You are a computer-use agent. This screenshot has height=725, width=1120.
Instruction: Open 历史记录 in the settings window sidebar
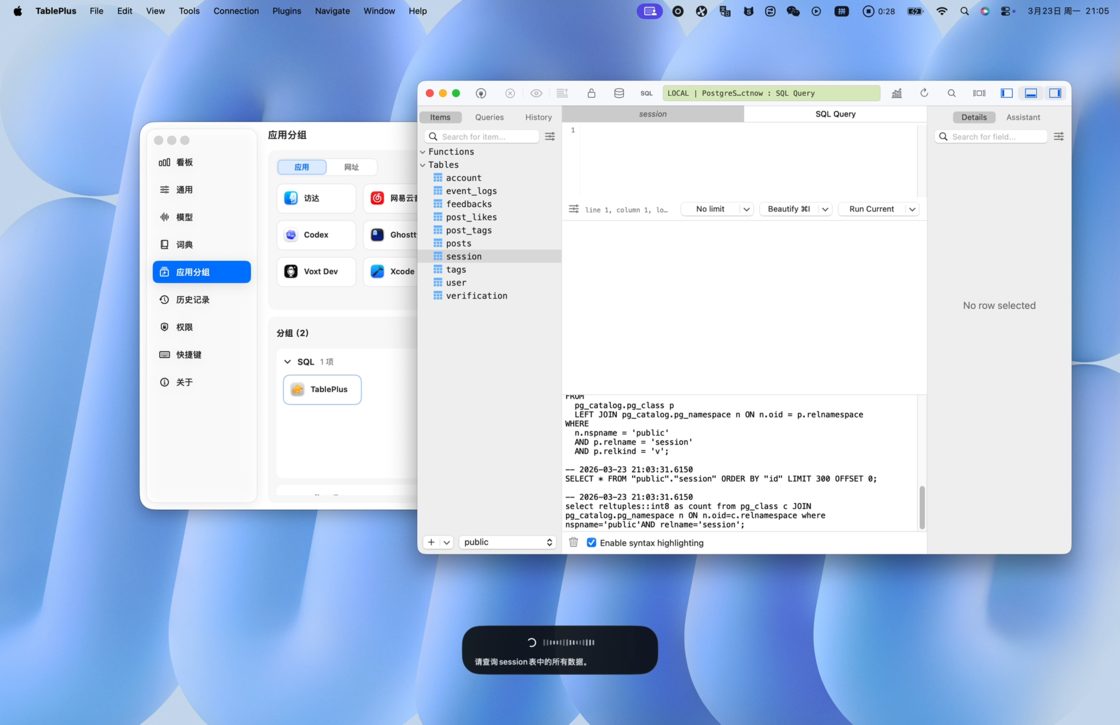(201, 300)
